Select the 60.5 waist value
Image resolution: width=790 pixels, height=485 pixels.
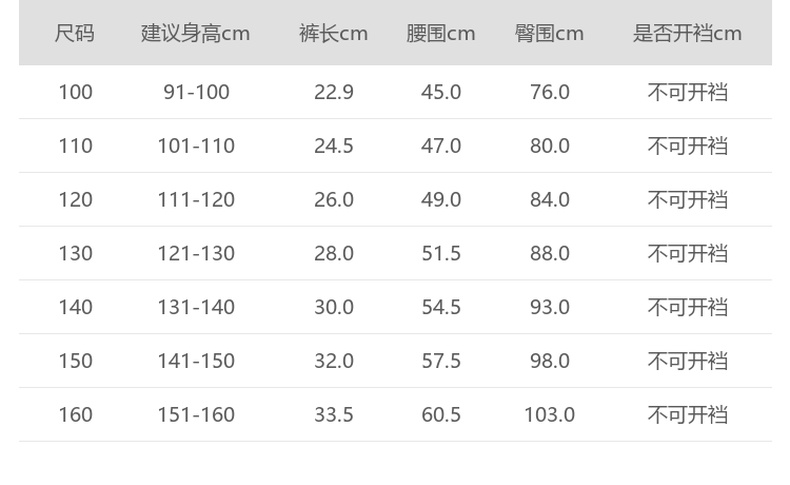click(441, 415)
